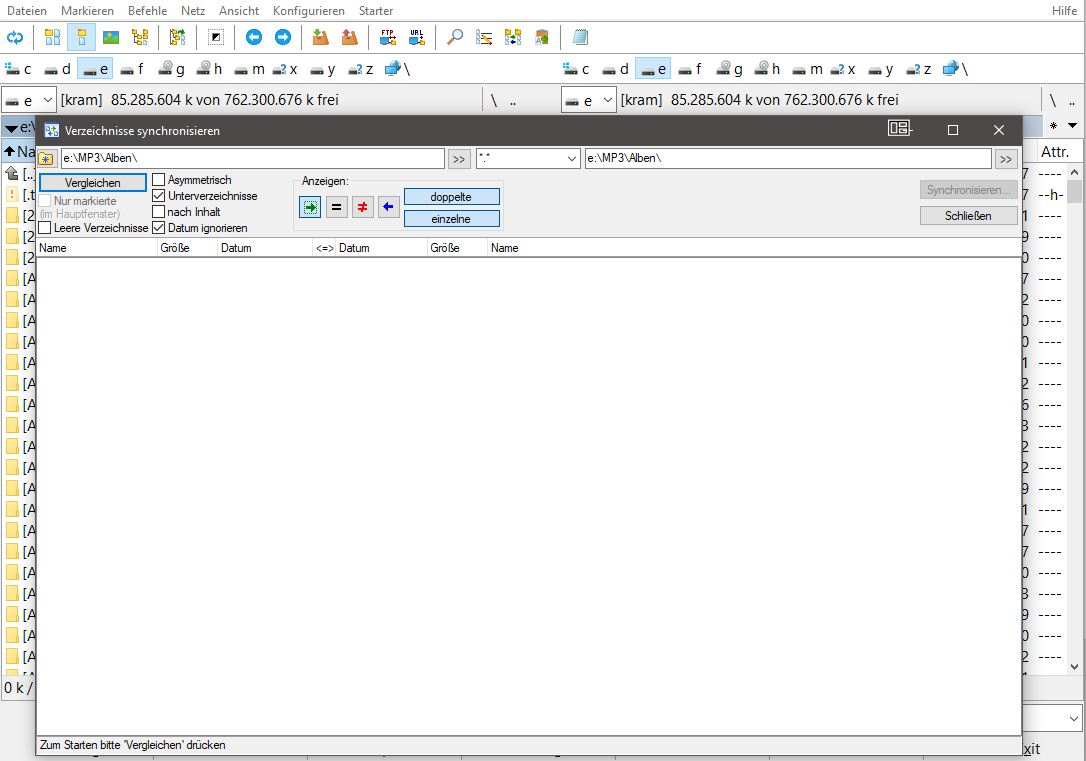Viewport: 1086px width, 761px height.
Task: Toggle the einzelne display button
Action: [x=451, y=219]
